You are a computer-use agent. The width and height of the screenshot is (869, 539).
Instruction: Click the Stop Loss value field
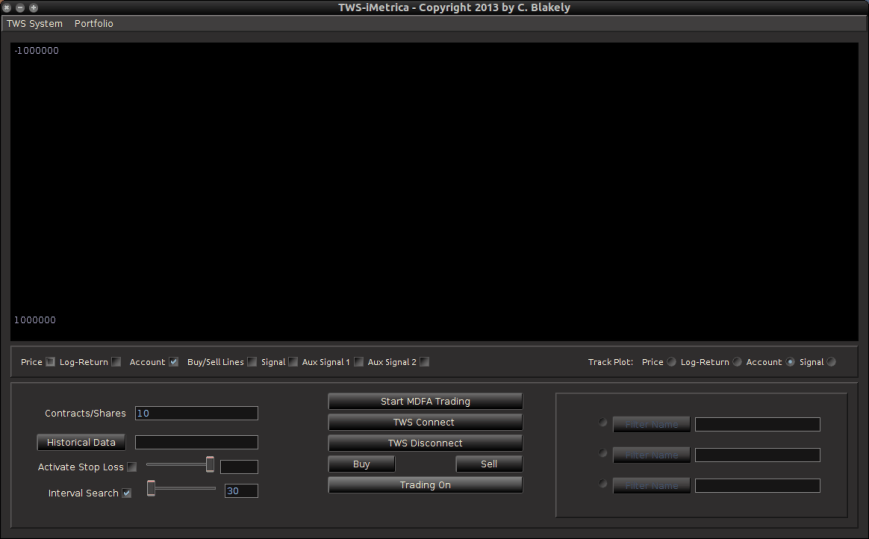tap(239, 467)
